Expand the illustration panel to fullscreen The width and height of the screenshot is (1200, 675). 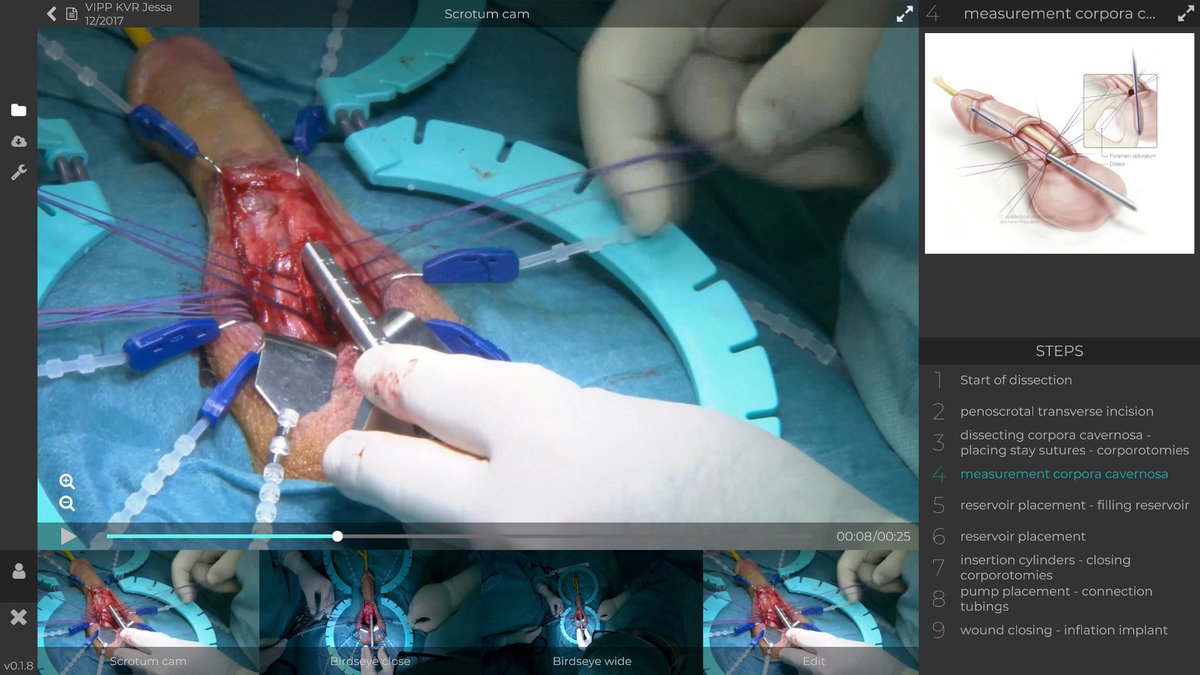pyautogui.click(x=1186, y=14)
